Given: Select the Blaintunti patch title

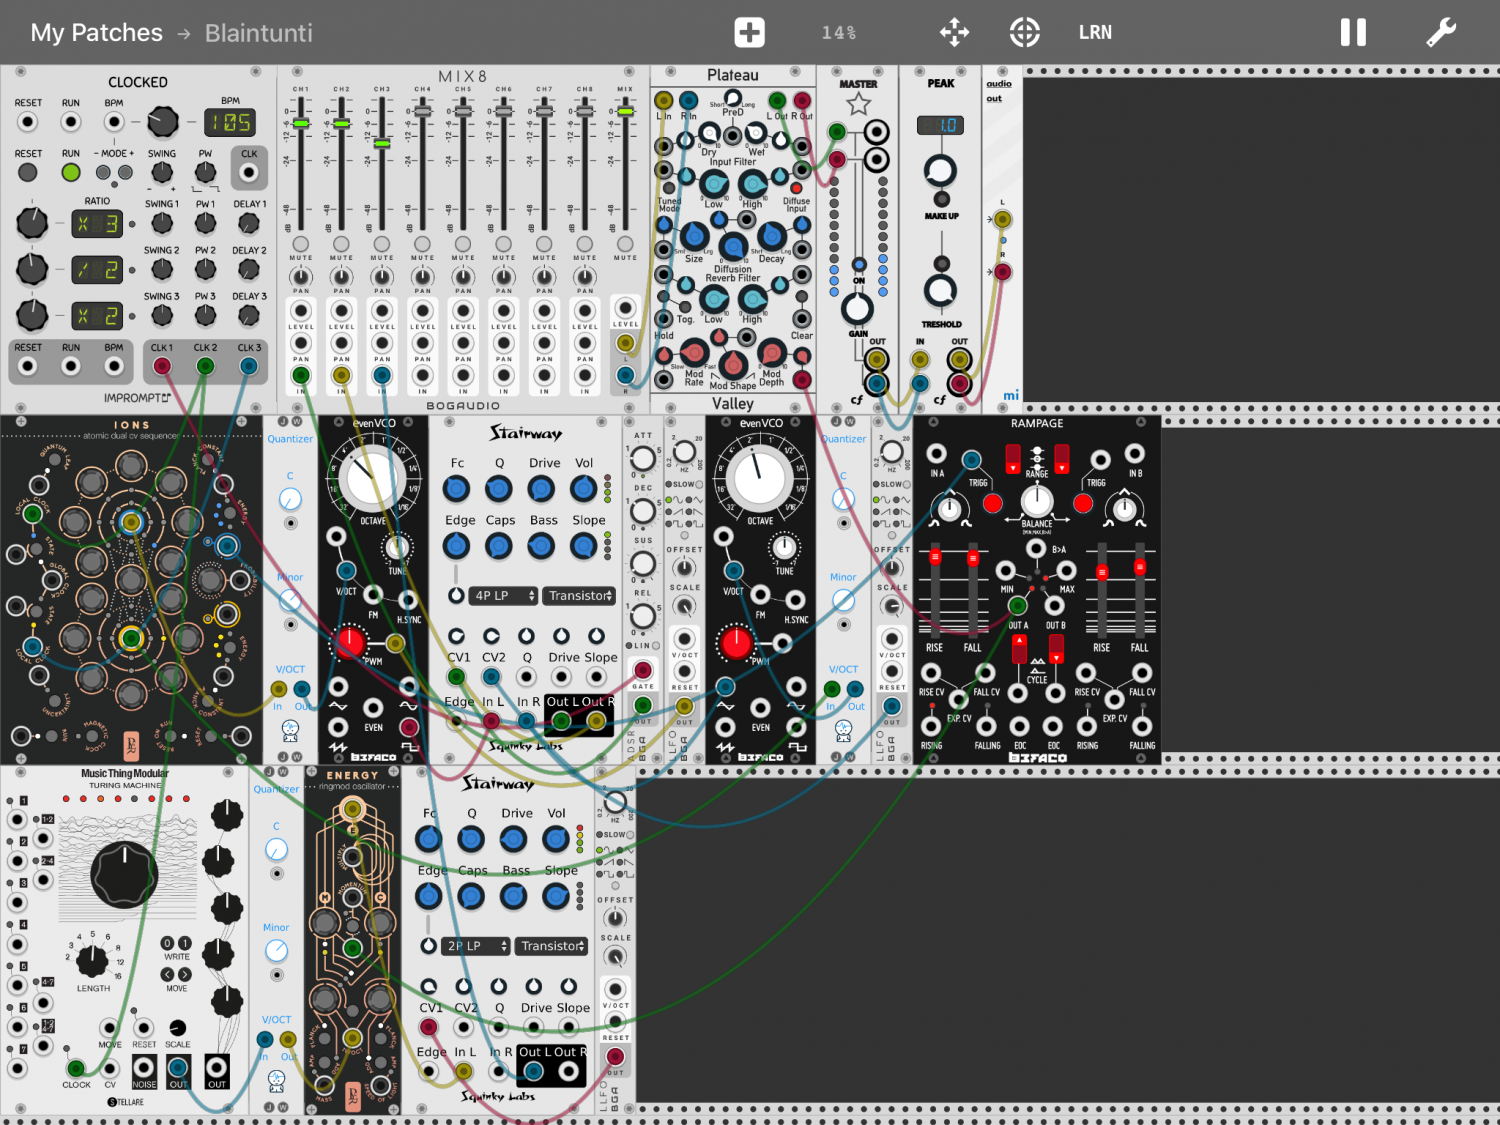Looking at the screenshot, I should click(x=259, y=33).
